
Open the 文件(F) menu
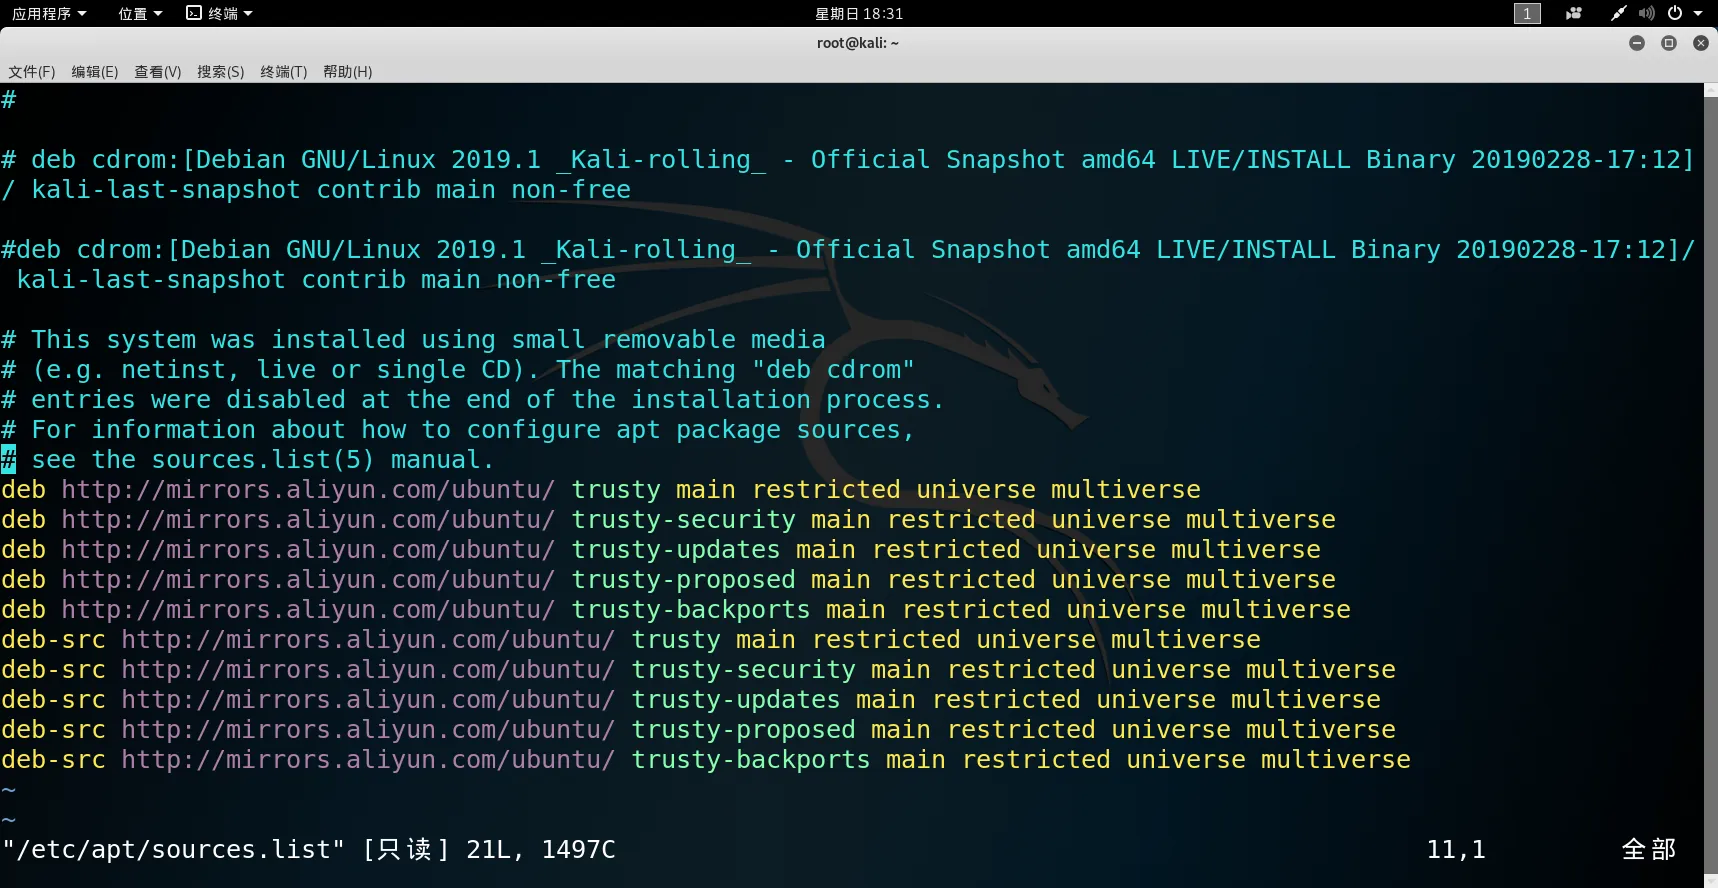32,72
